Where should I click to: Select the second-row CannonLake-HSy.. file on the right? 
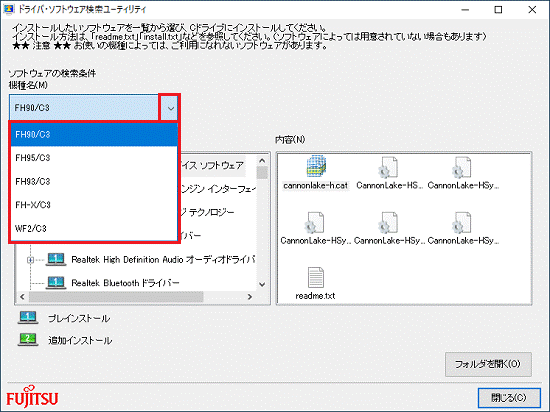pos(462,222)
